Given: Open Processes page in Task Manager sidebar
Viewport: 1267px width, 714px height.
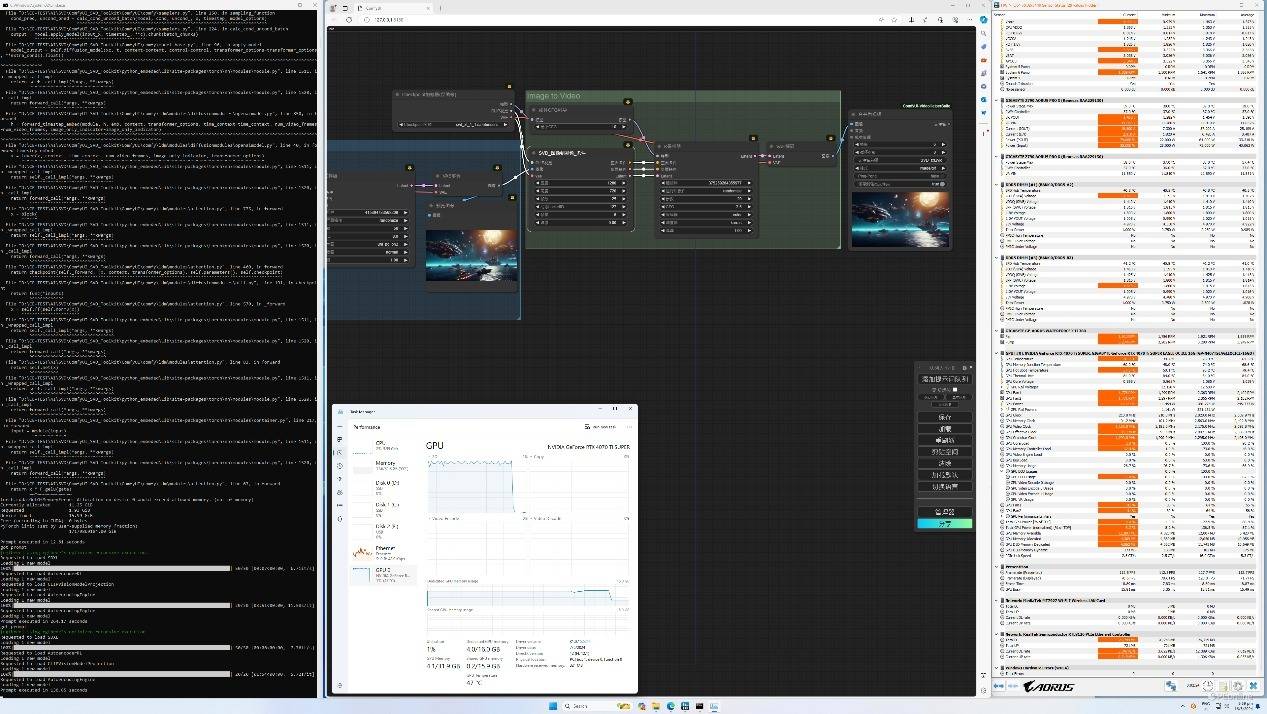Looking at the screenshot, I should pos(340,439).
